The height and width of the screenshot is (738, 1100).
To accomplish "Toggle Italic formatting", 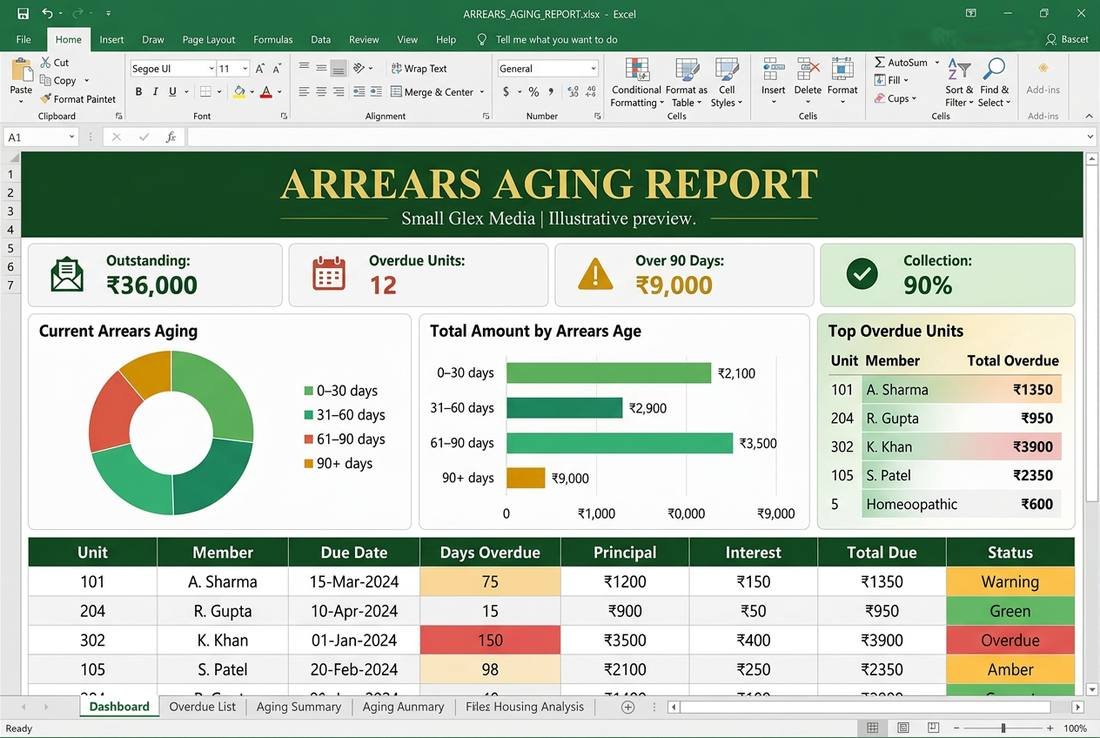I will [155, 91].
